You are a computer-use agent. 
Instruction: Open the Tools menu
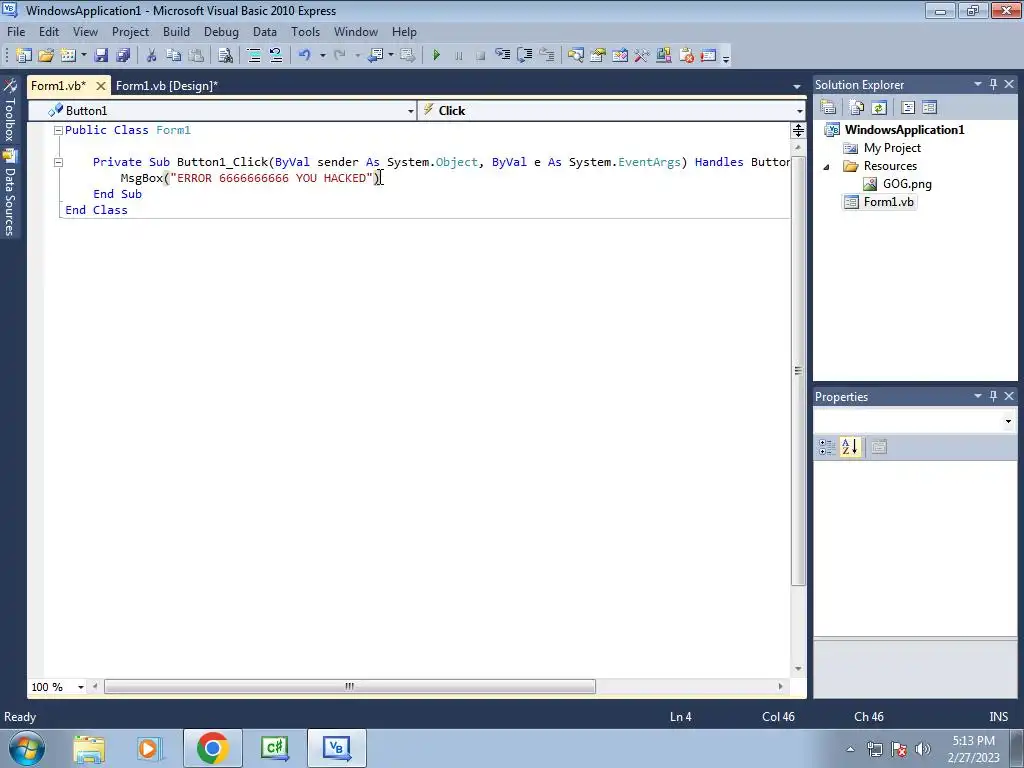(306, 32)
